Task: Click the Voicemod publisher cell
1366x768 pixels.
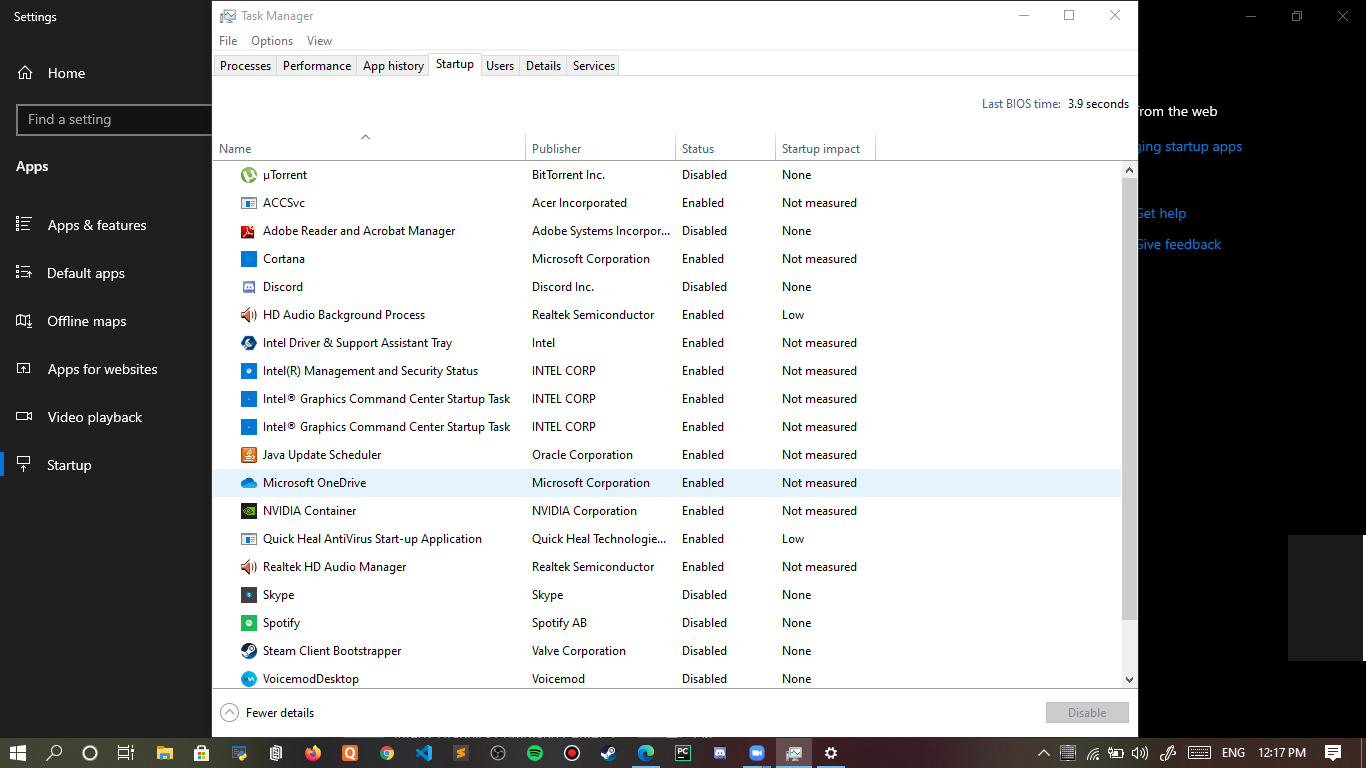Action: tap(558, 679)
